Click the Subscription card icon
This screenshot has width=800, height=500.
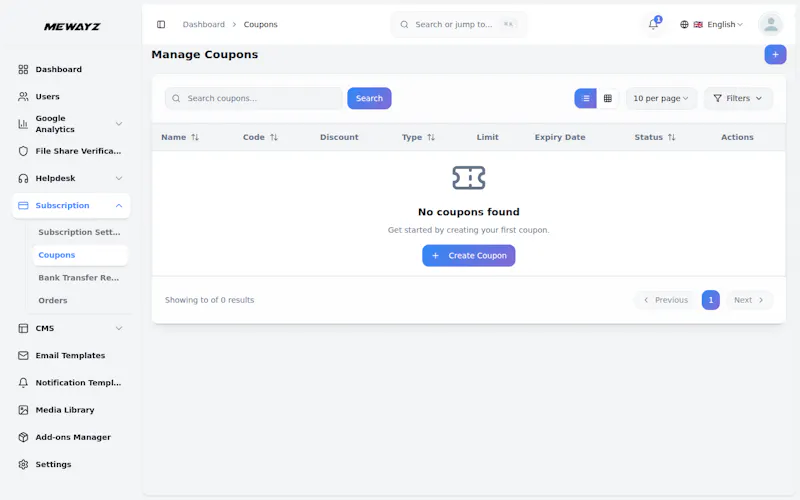[23, 206]
